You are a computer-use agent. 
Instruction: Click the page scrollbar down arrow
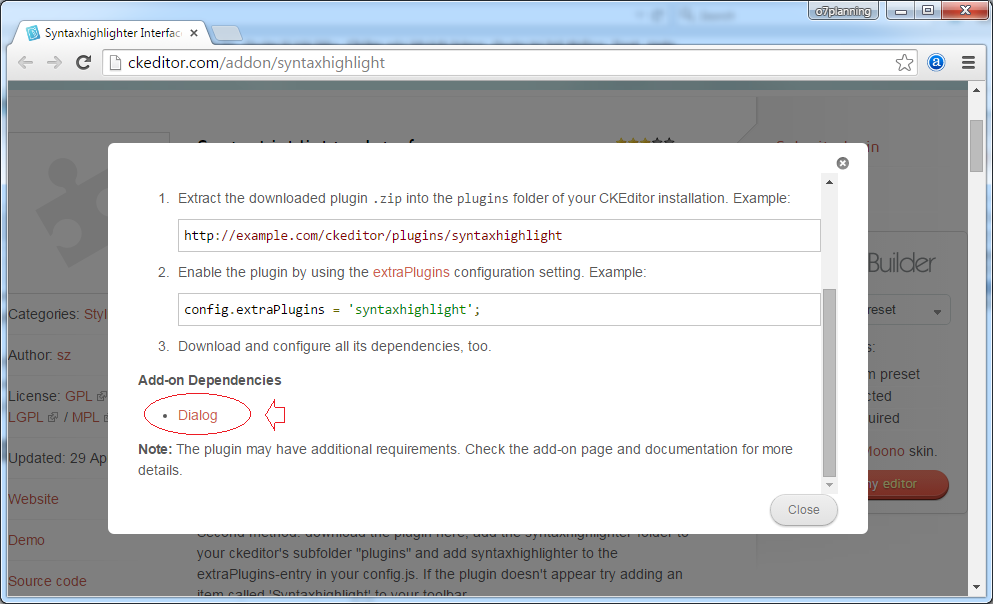coord(976,588)
